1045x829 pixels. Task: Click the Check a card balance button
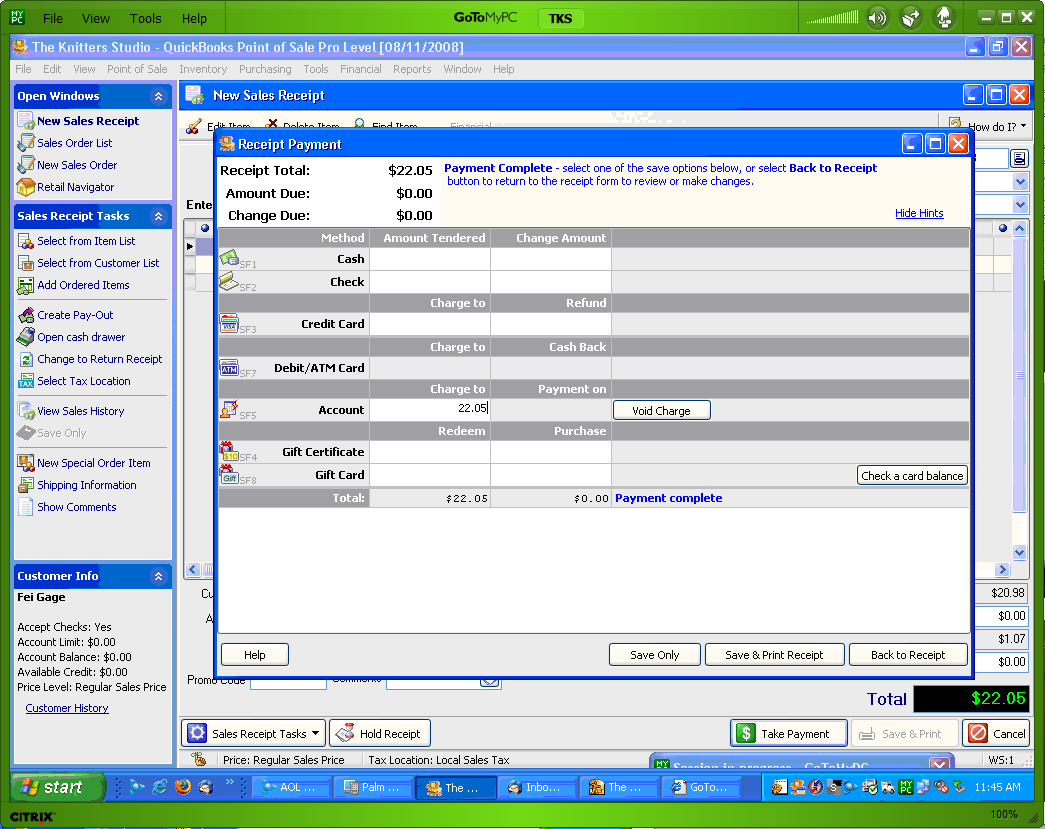click(912, 476)
